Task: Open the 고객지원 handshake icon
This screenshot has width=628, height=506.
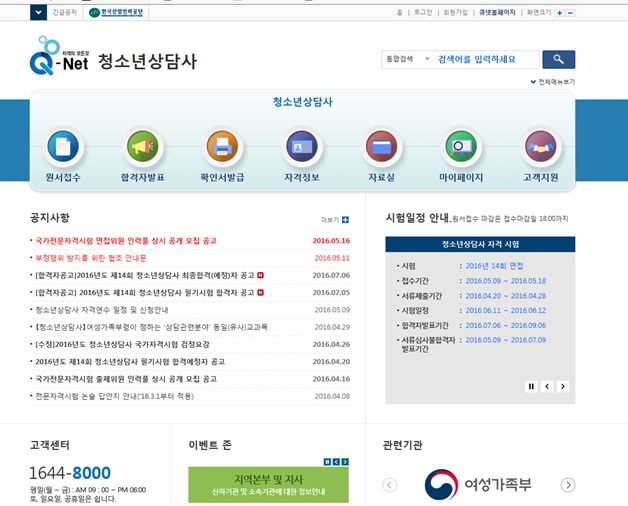Action: click(x=541, y=146)
